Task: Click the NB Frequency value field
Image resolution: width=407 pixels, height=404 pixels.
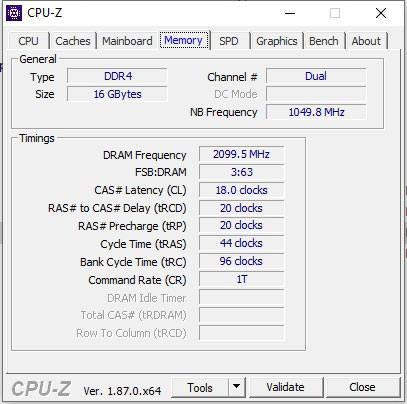Action: pos(316,112)
